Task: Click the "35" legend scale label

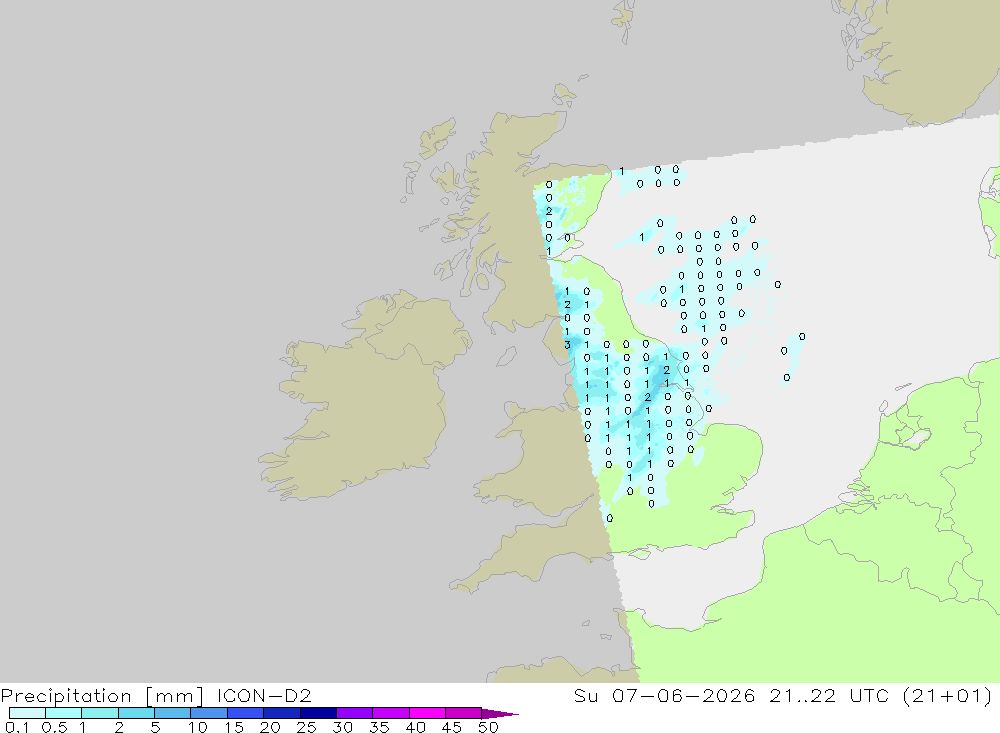Action: point(379,727)
